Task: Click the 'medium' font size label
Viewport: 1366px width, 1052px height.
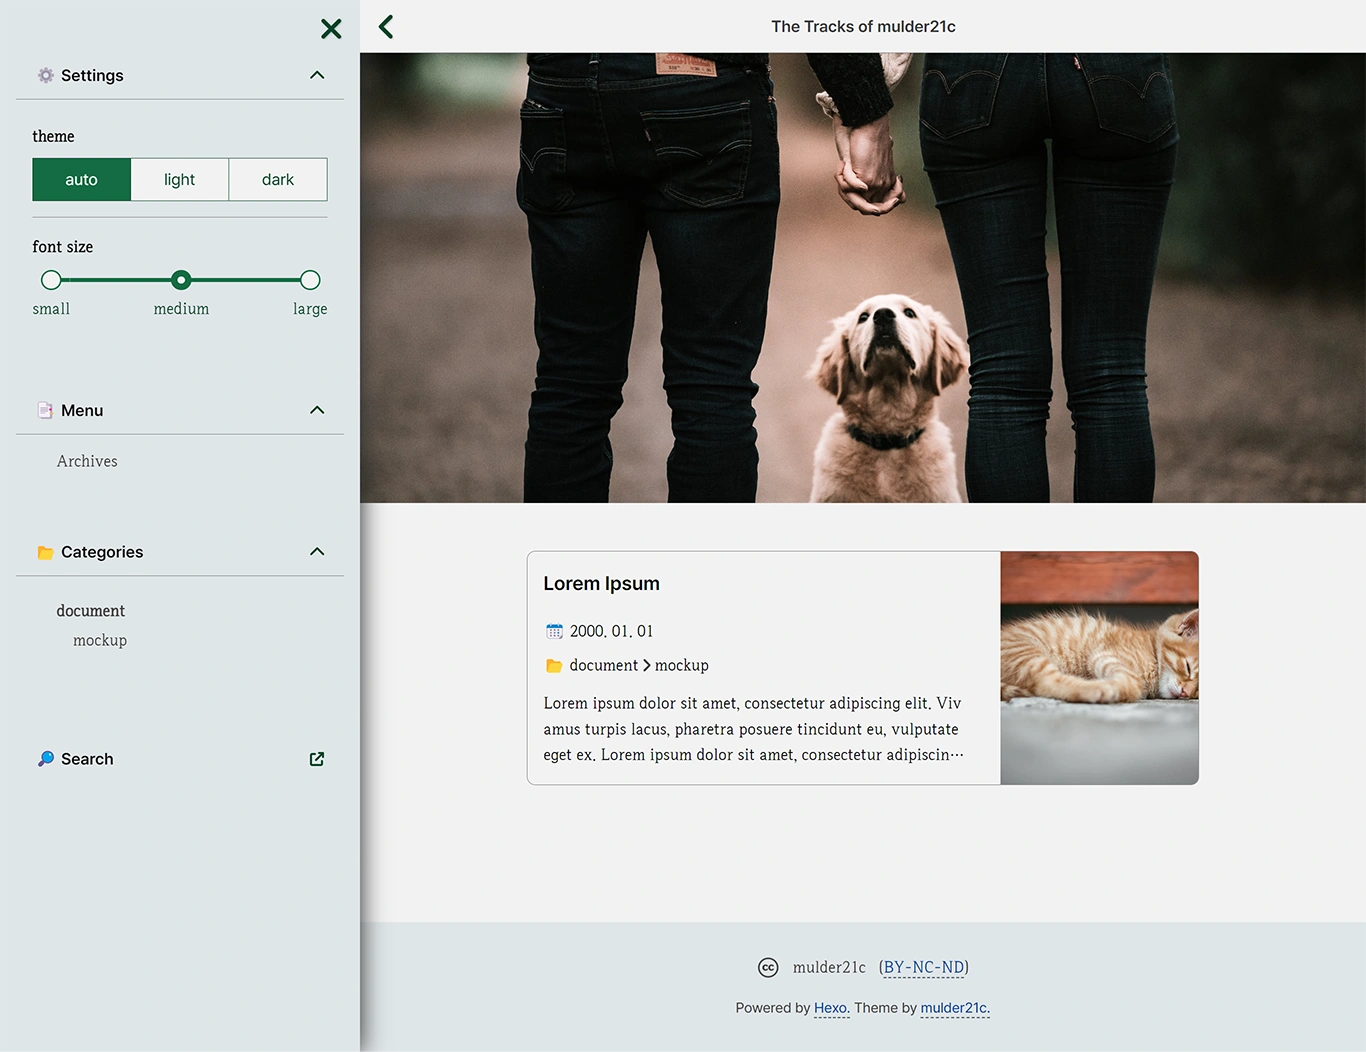Action: click(x=181, y=309)
